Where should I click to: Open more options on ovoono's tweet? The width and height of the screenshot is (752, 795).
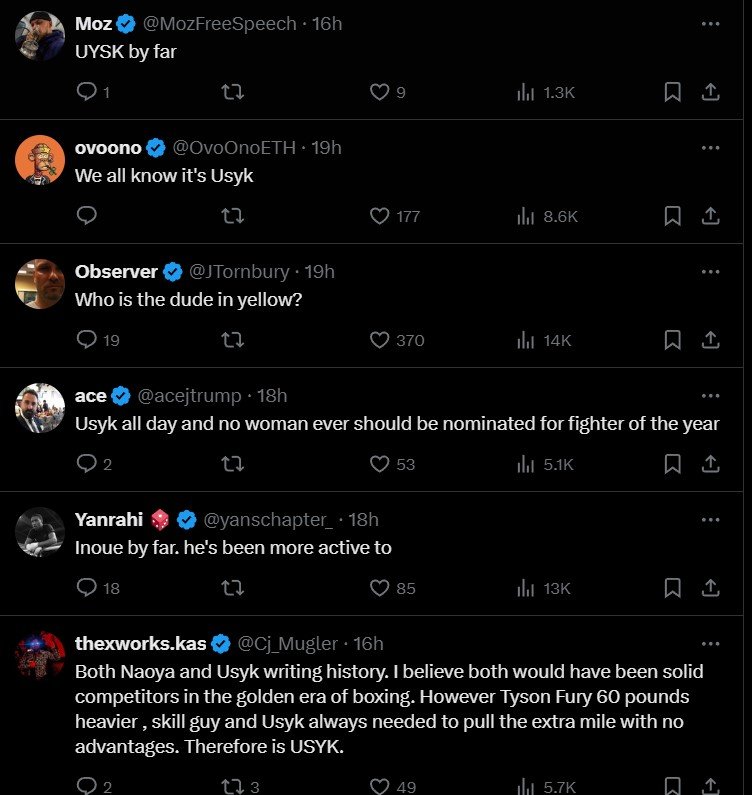[x=710, y=147]
